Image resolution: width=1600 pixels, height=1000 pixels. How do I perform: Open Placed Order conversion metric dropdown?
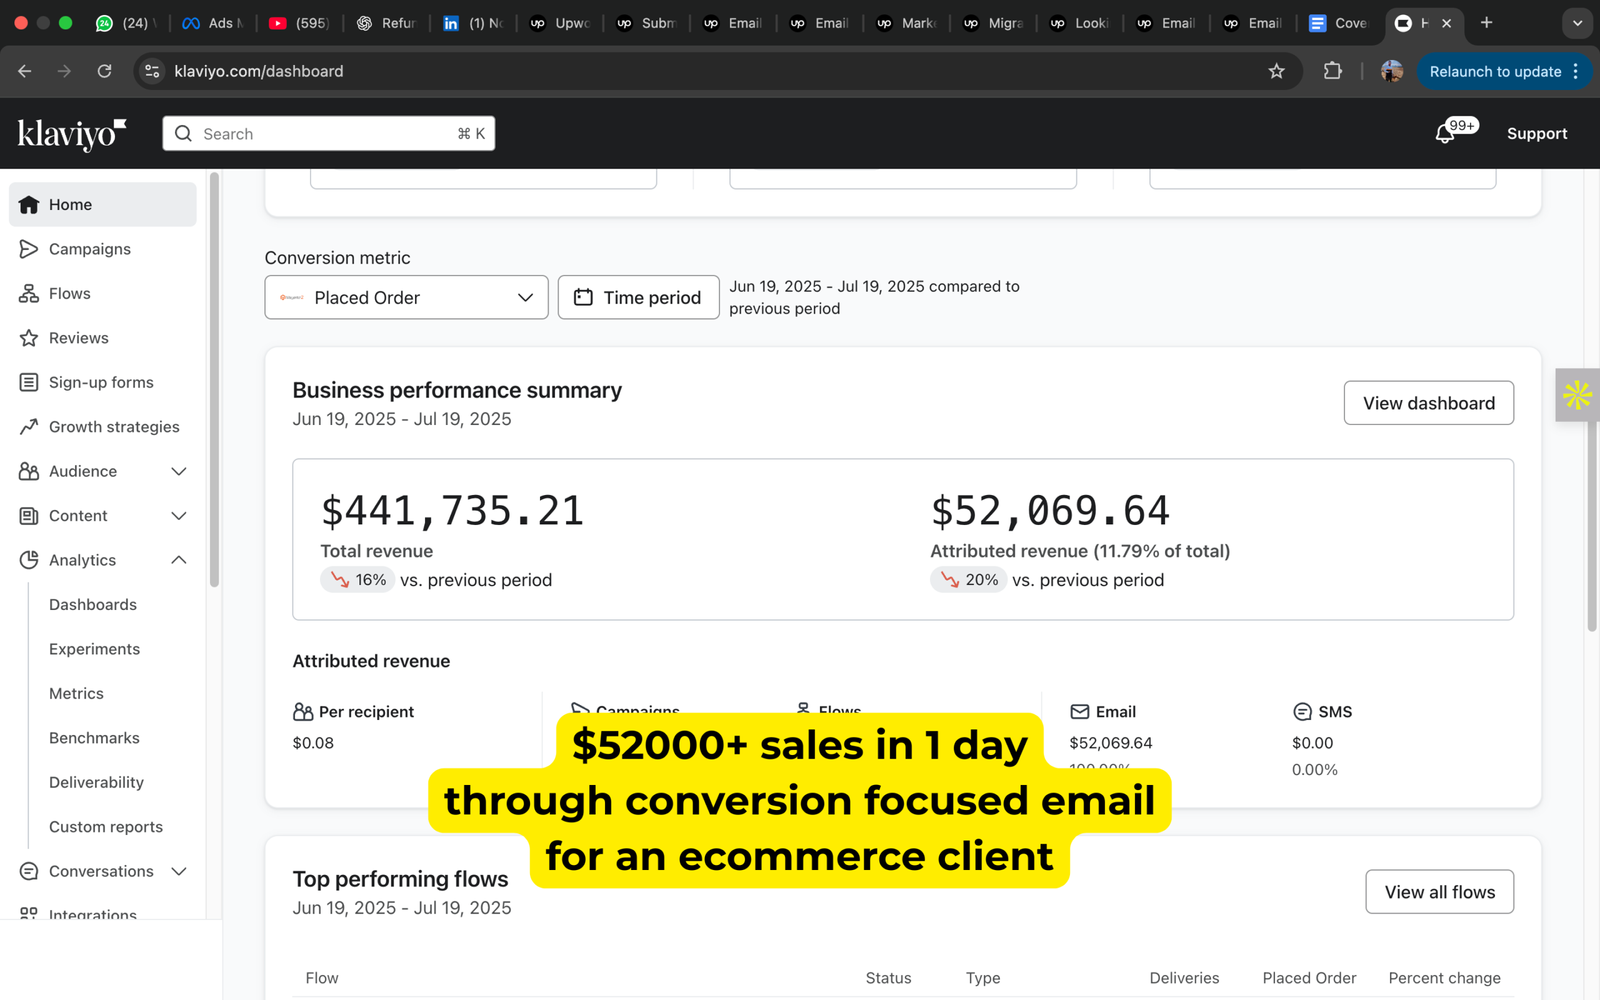click(x=406, y=298)
